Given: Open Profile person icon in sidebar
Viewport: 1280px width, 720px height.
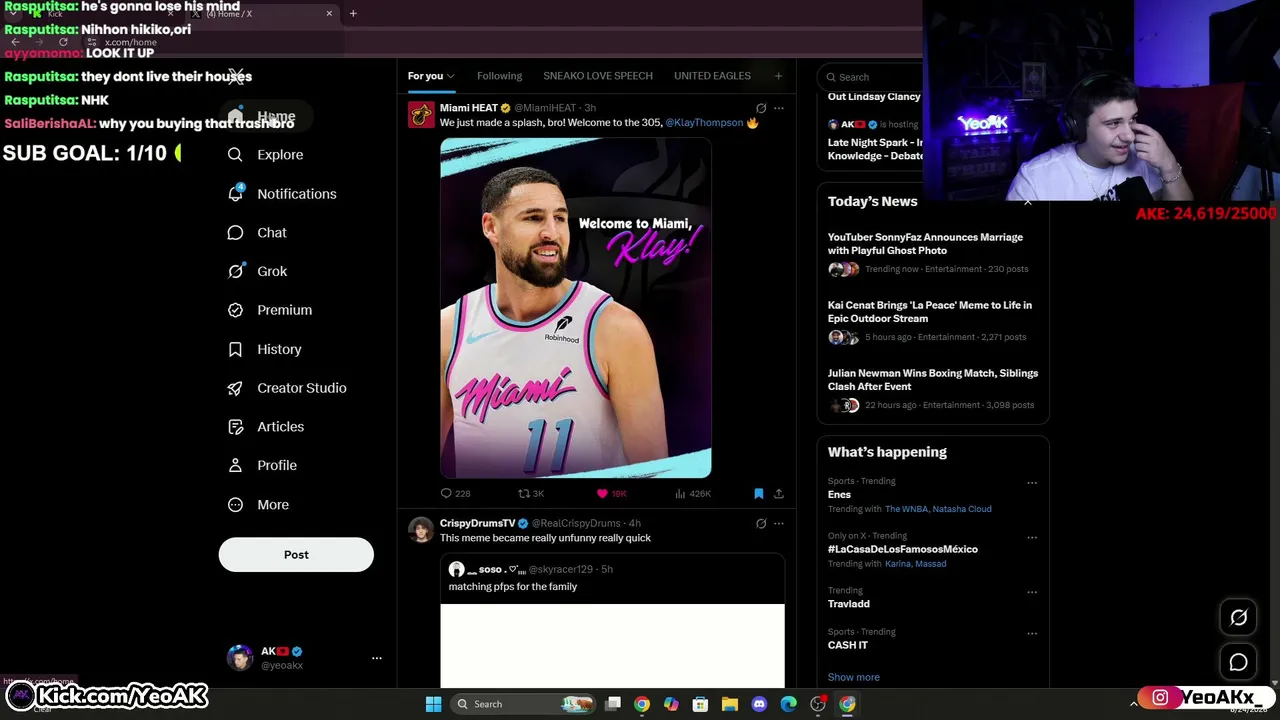Looking at the screenshot, I should coord(235,465).
